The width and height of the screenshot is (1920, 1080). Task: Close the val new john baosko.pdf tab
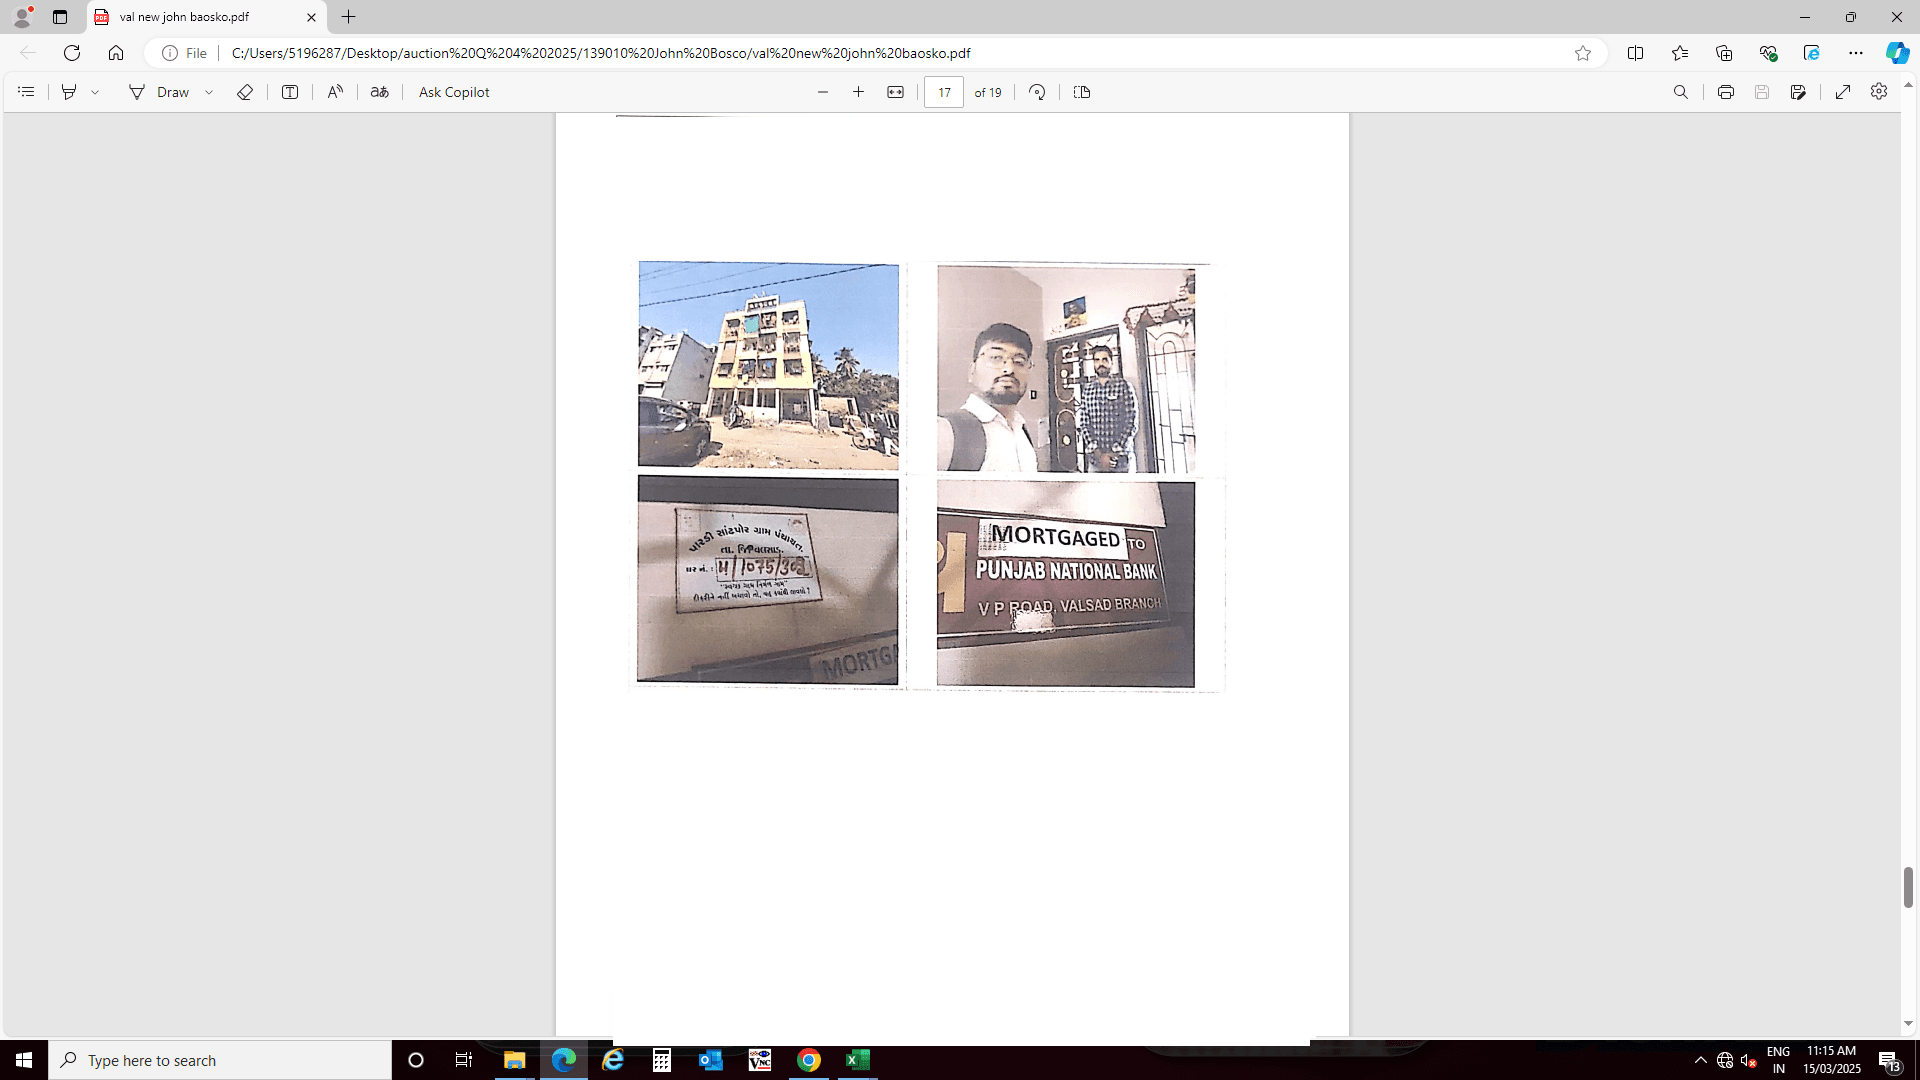tap(311, 17)
